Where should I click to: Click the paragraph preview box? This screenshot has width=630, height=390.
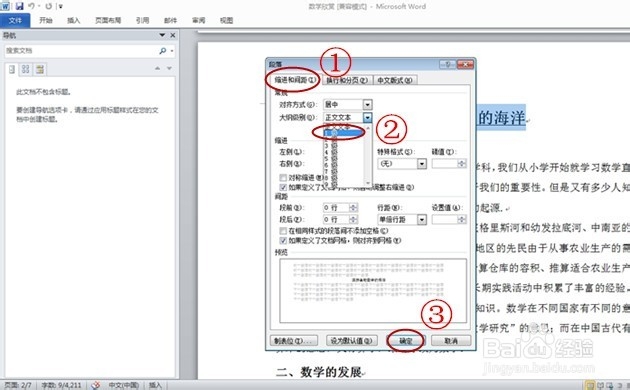pyautogui.click(x=373, y=290)
